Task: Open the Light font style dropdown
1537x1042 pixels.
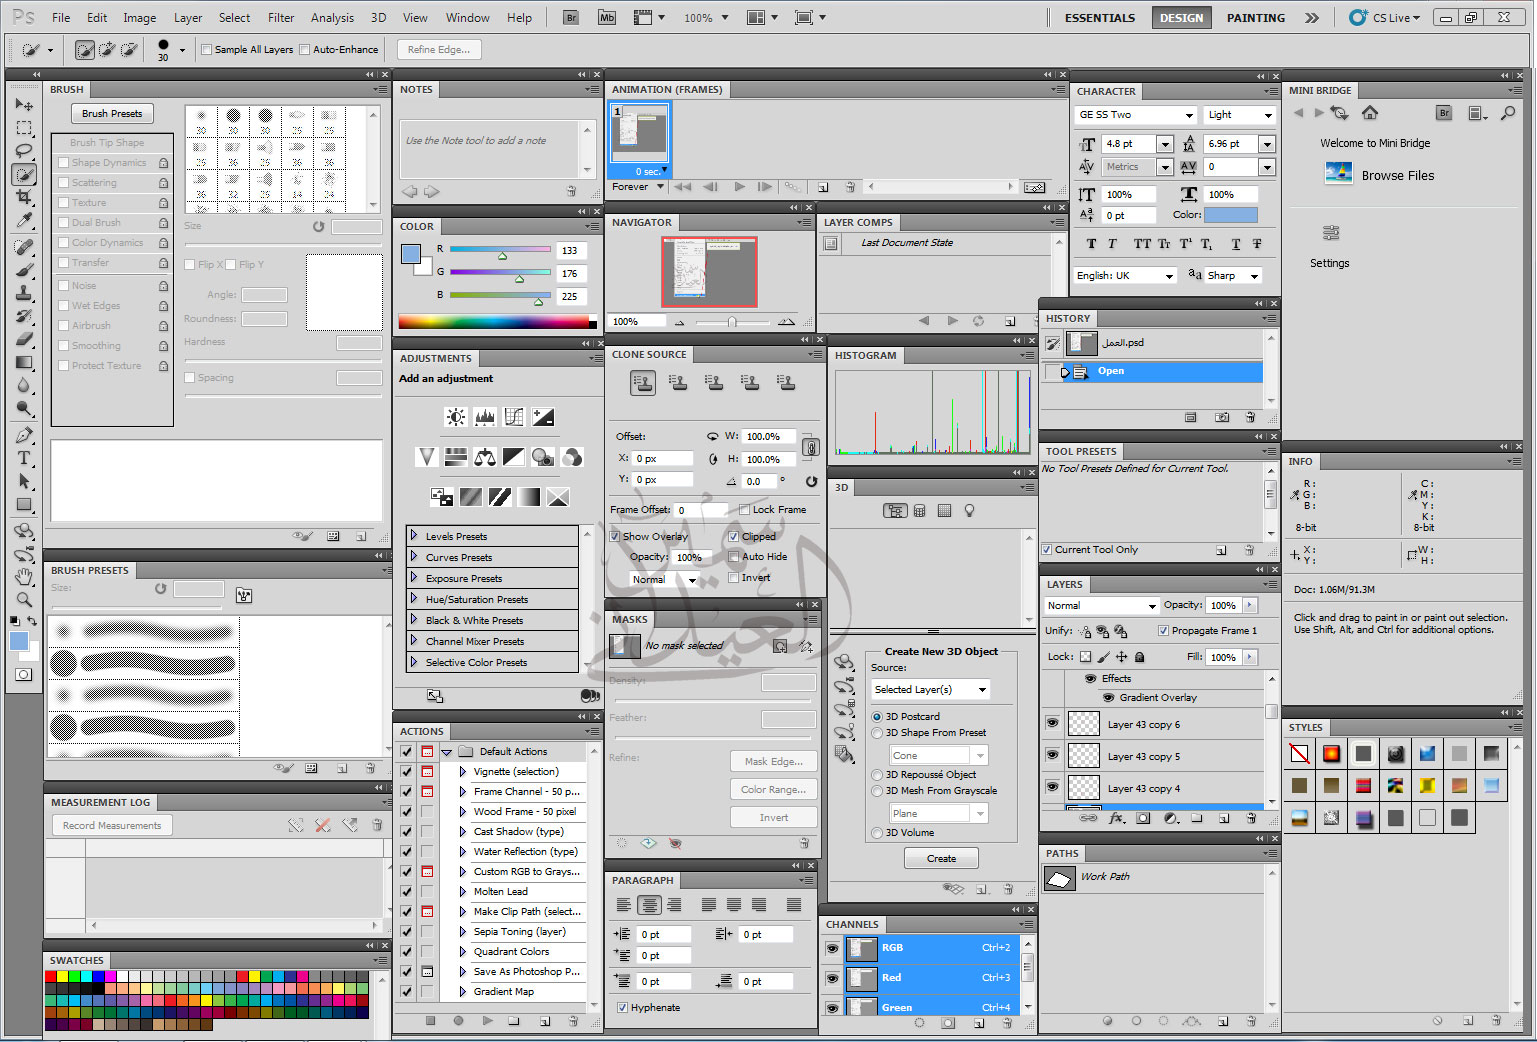Action: tap(1268, 115)
